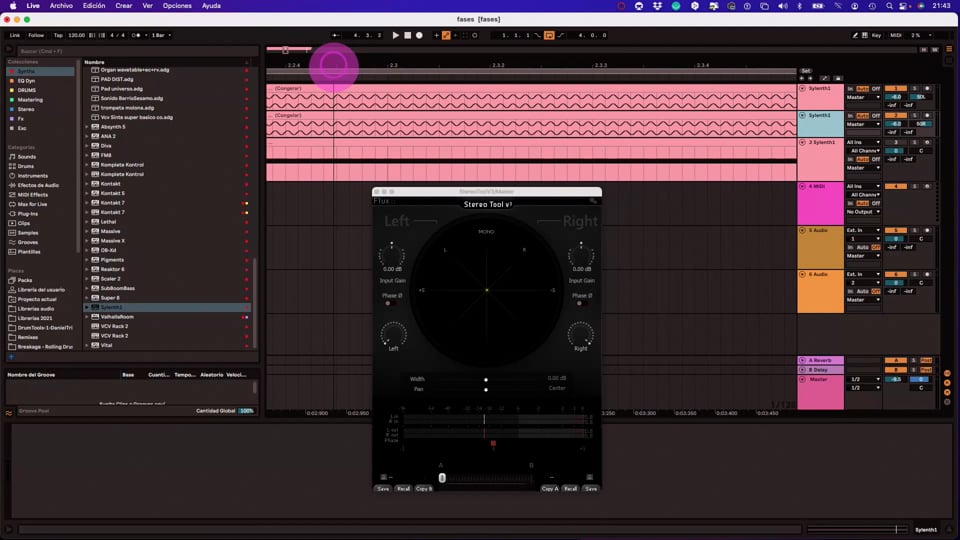Open Drums category in browser
Image resolution: width=960 pixels, height=540 pixels.
click(26, 166)
